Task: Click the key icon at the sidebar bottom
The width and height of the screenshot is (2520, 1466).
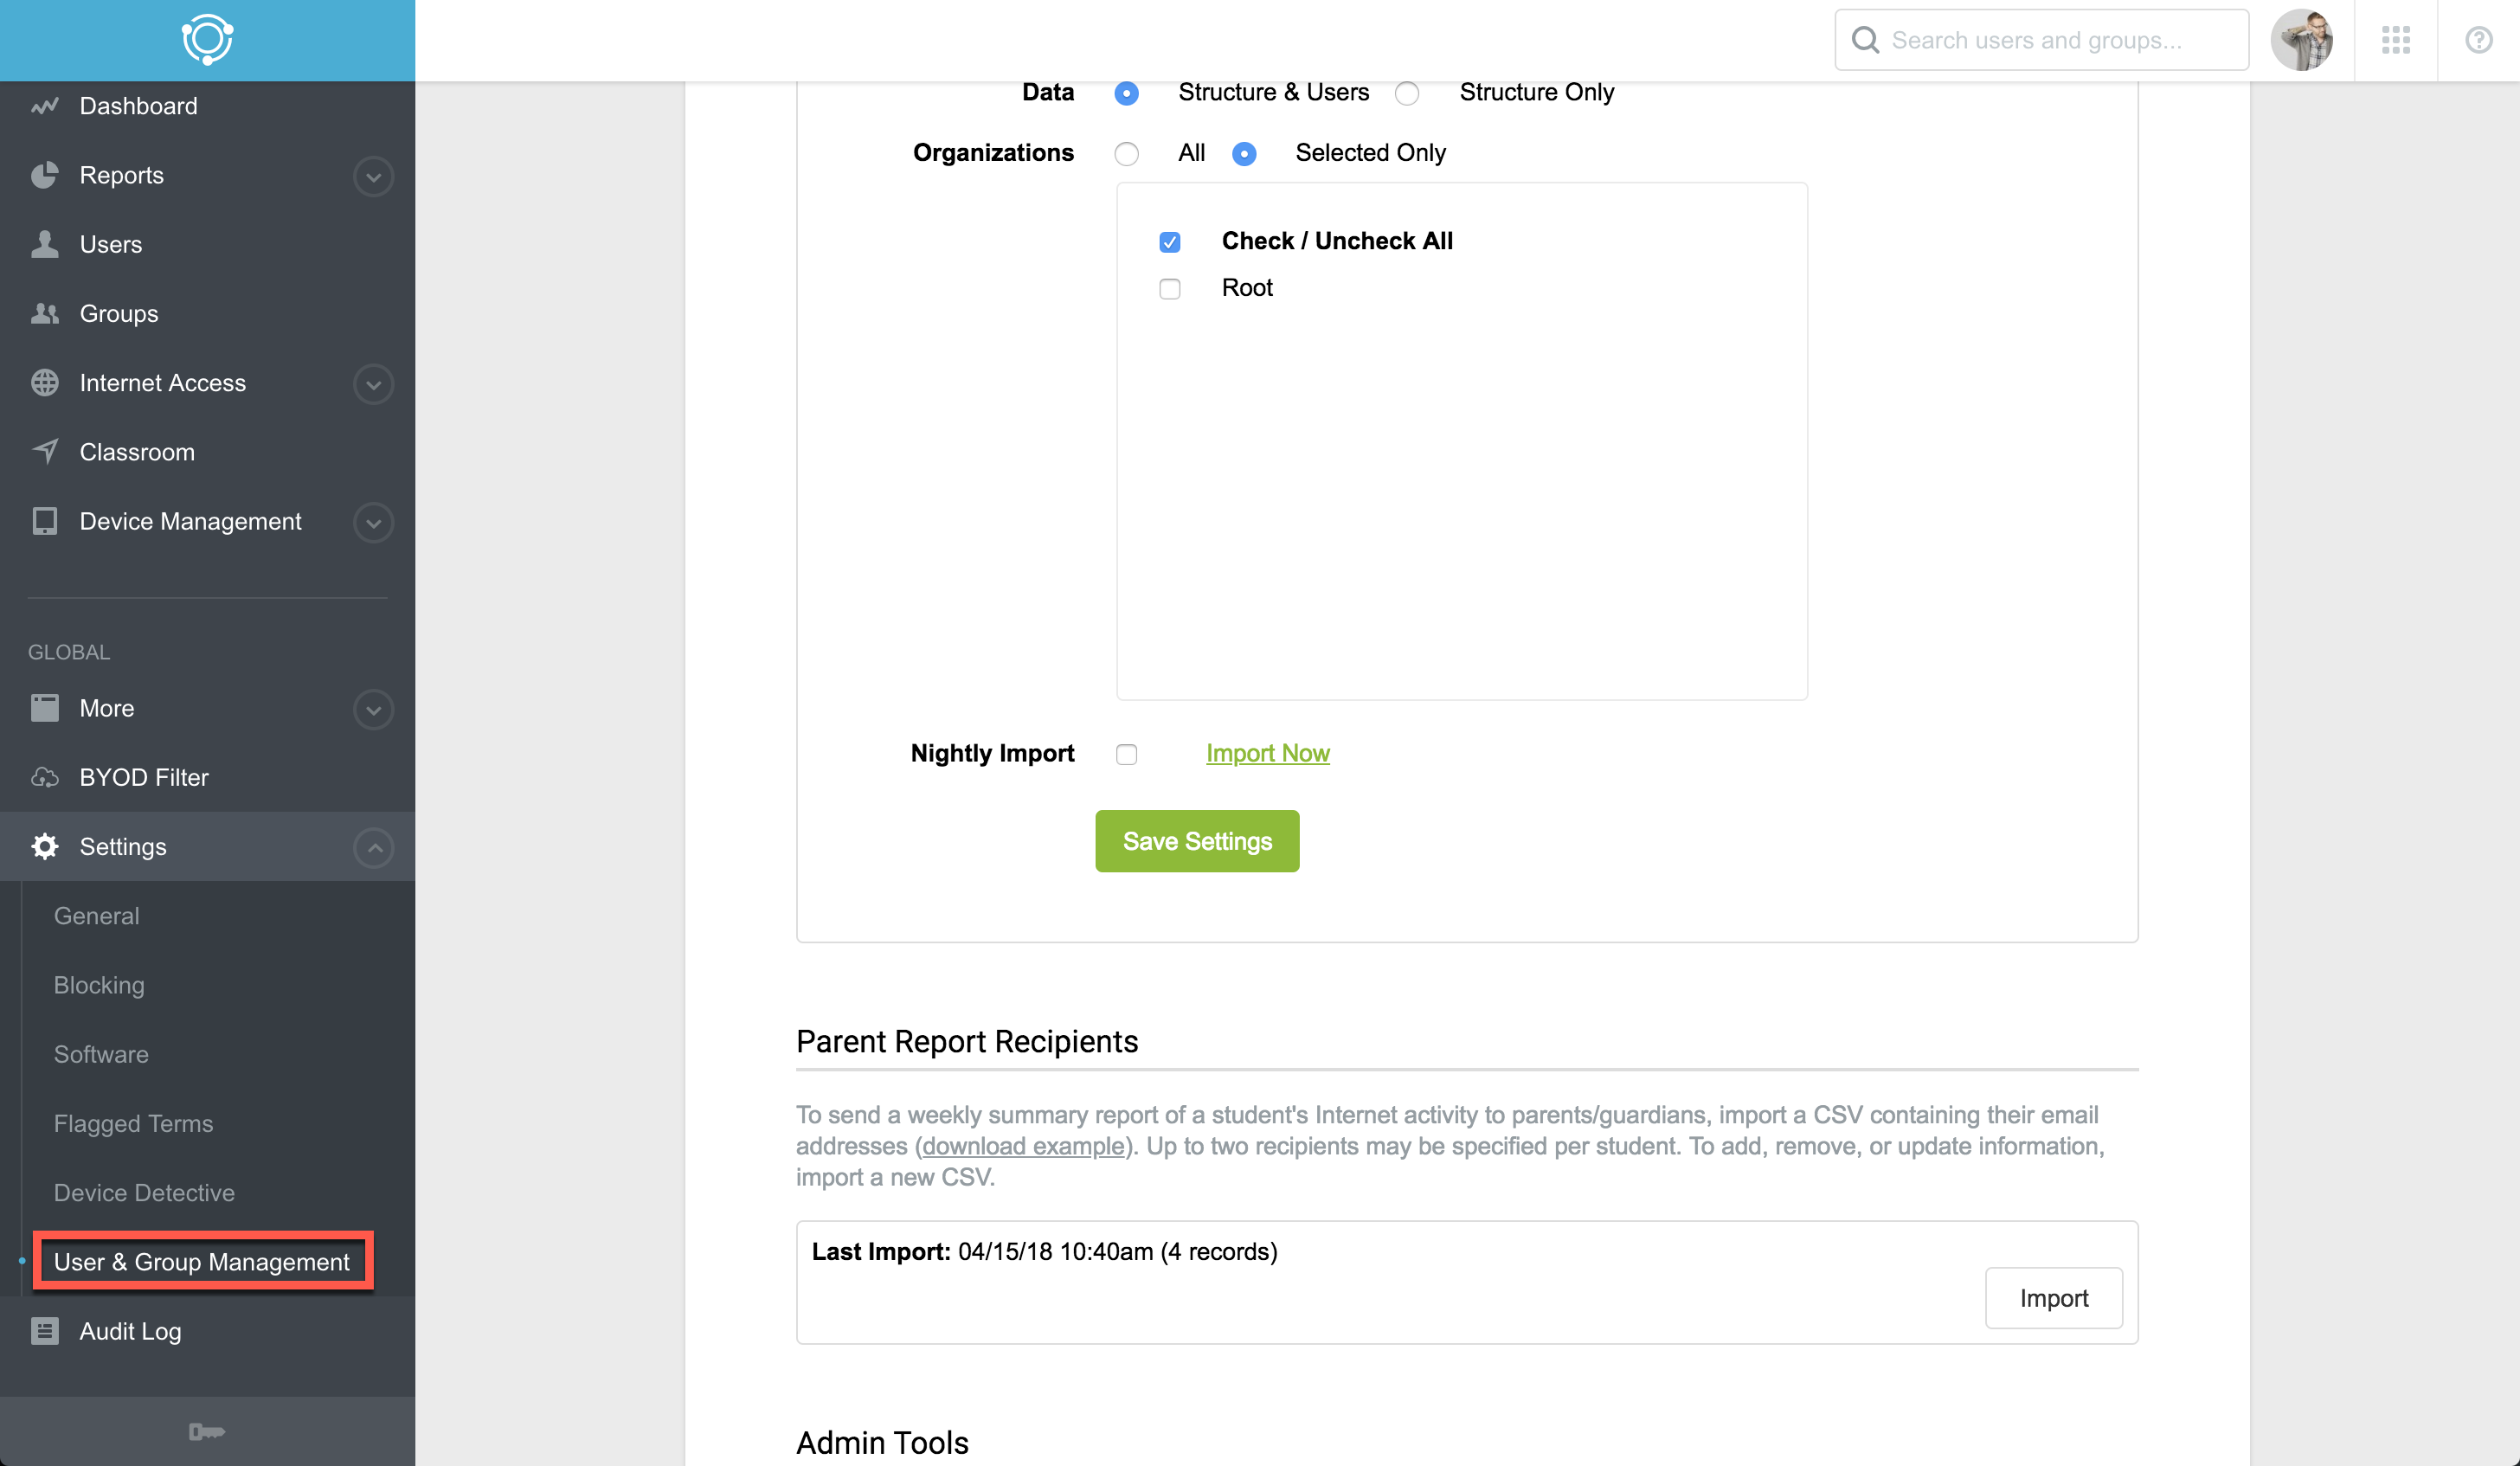Action: coord(207,1432)
